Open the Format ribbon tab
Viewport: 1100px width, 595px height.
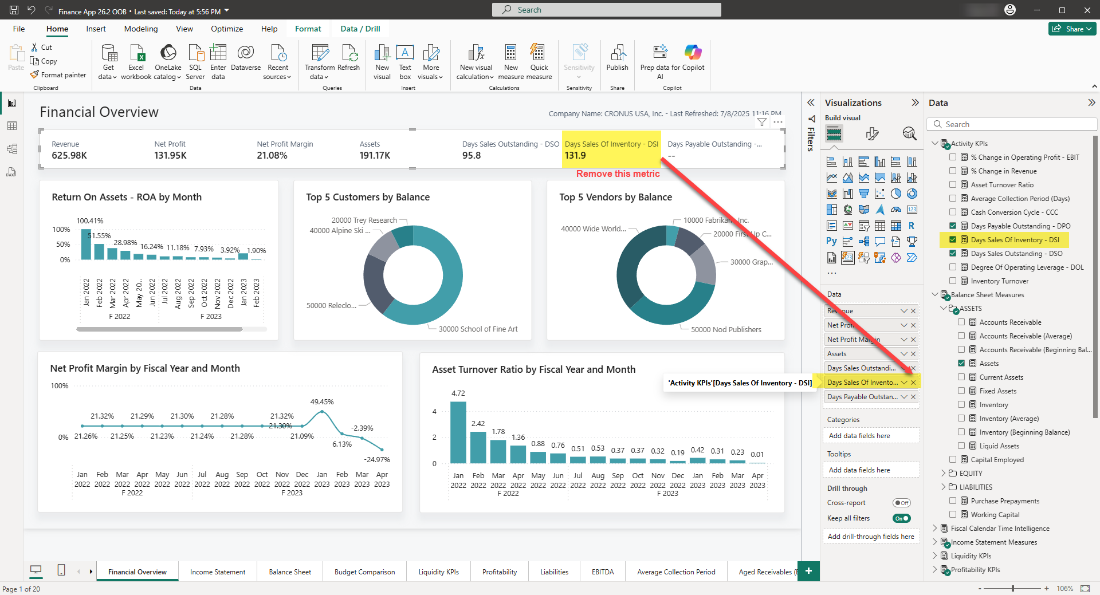click(308, 29)
